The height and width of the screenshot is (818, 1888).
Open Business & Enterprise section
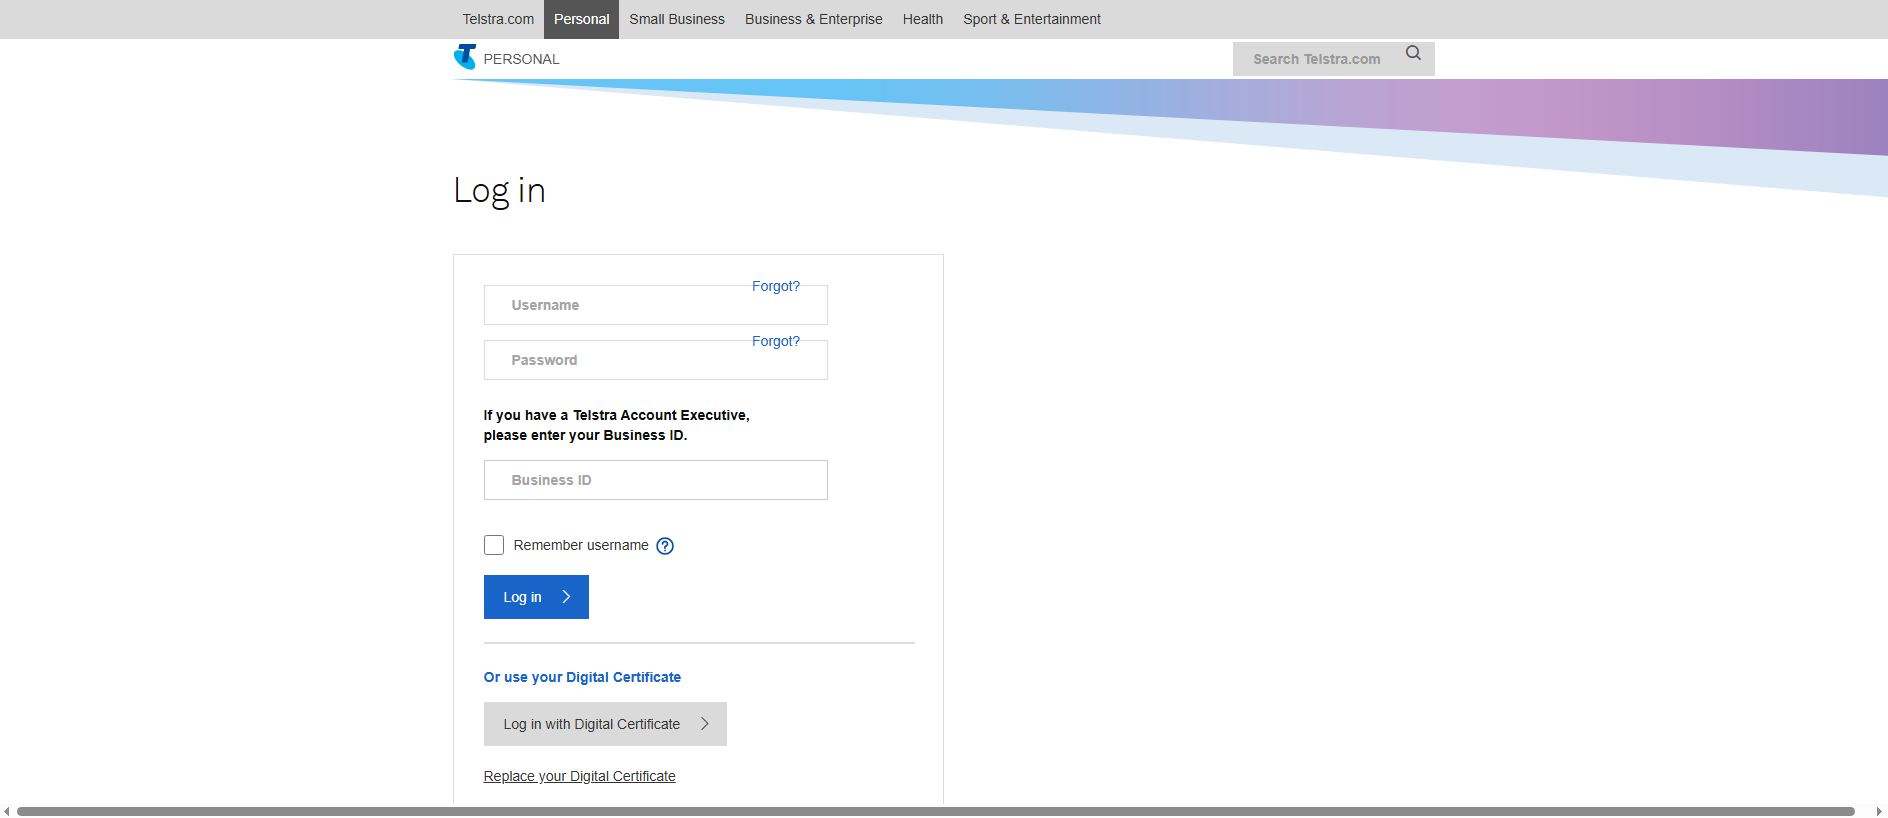pyautogui.click(x=814, y=19)
